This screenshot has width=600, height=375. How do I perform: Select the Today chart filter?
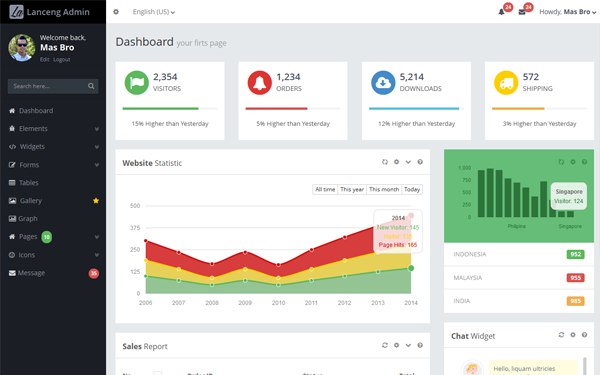(412, 189)
